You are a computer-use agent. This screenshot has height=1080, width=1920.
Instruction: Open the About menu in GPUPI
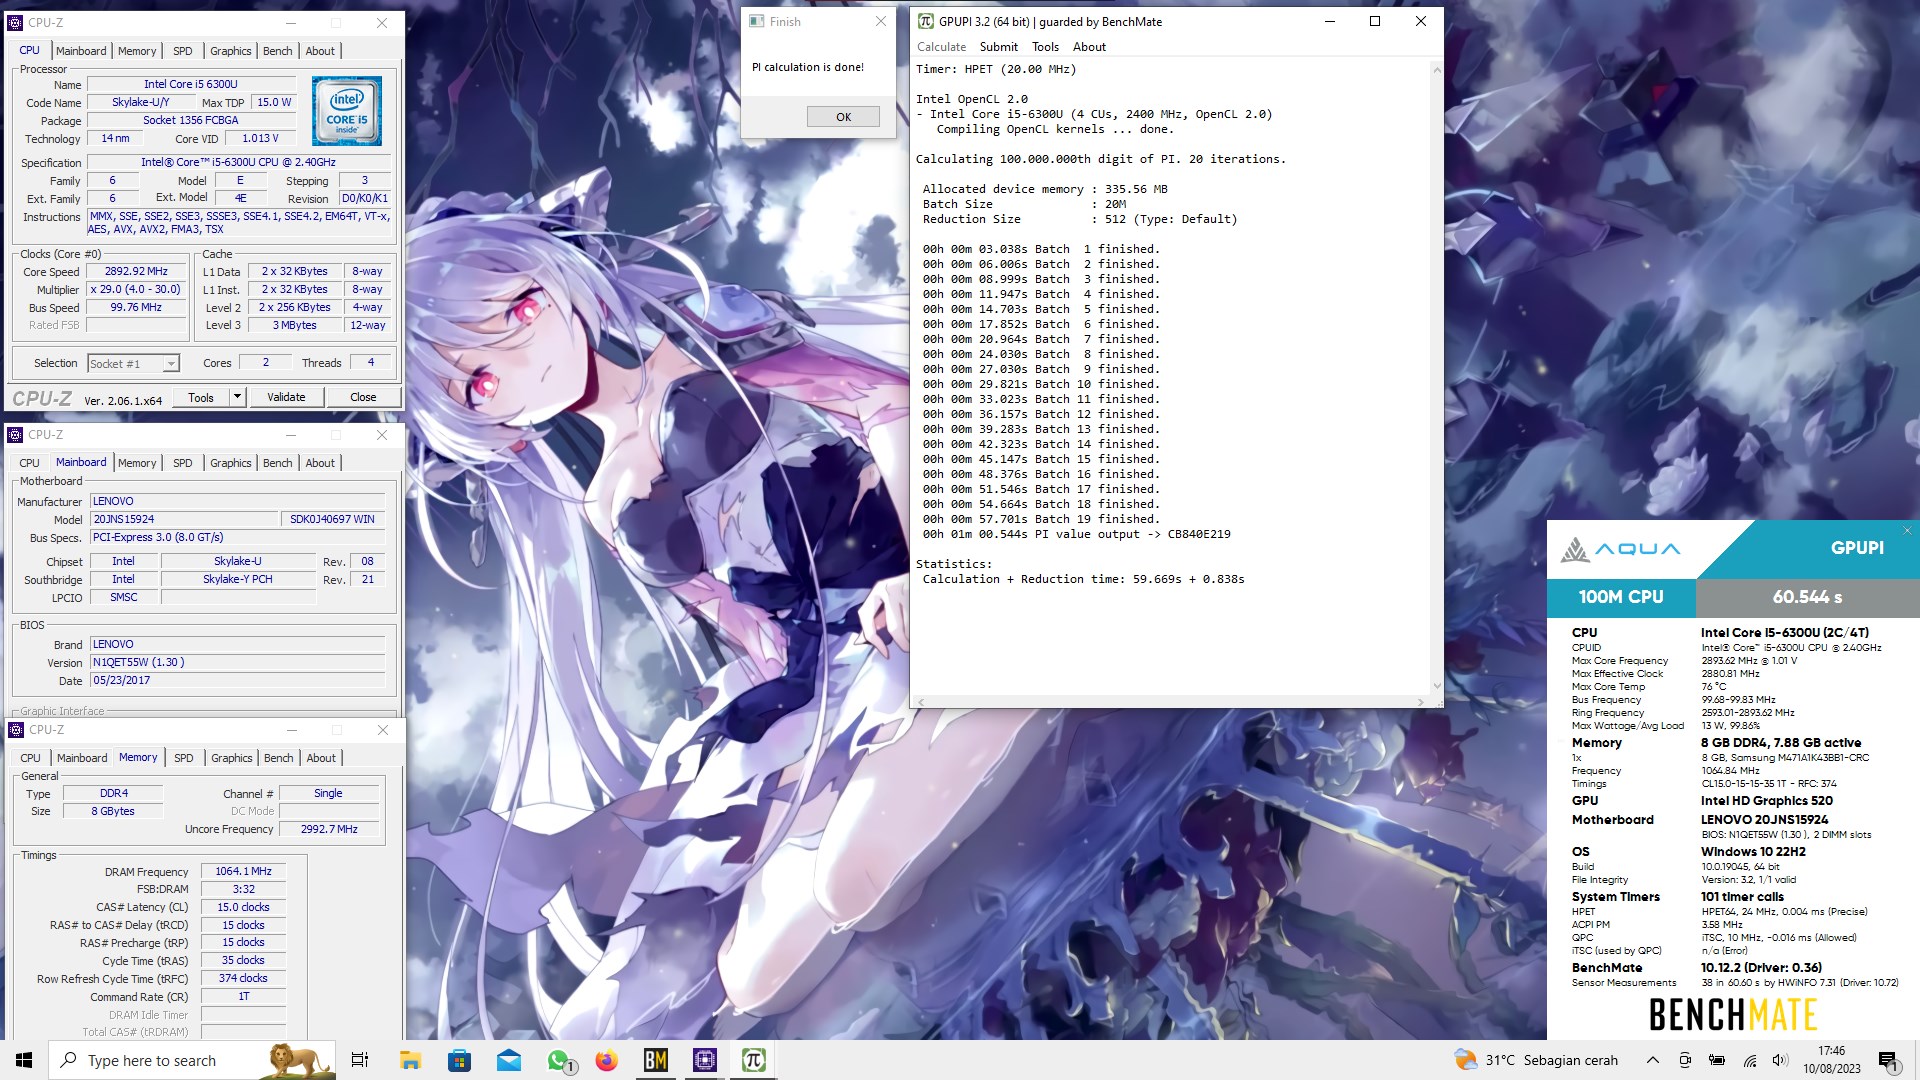pos(1089,47)
